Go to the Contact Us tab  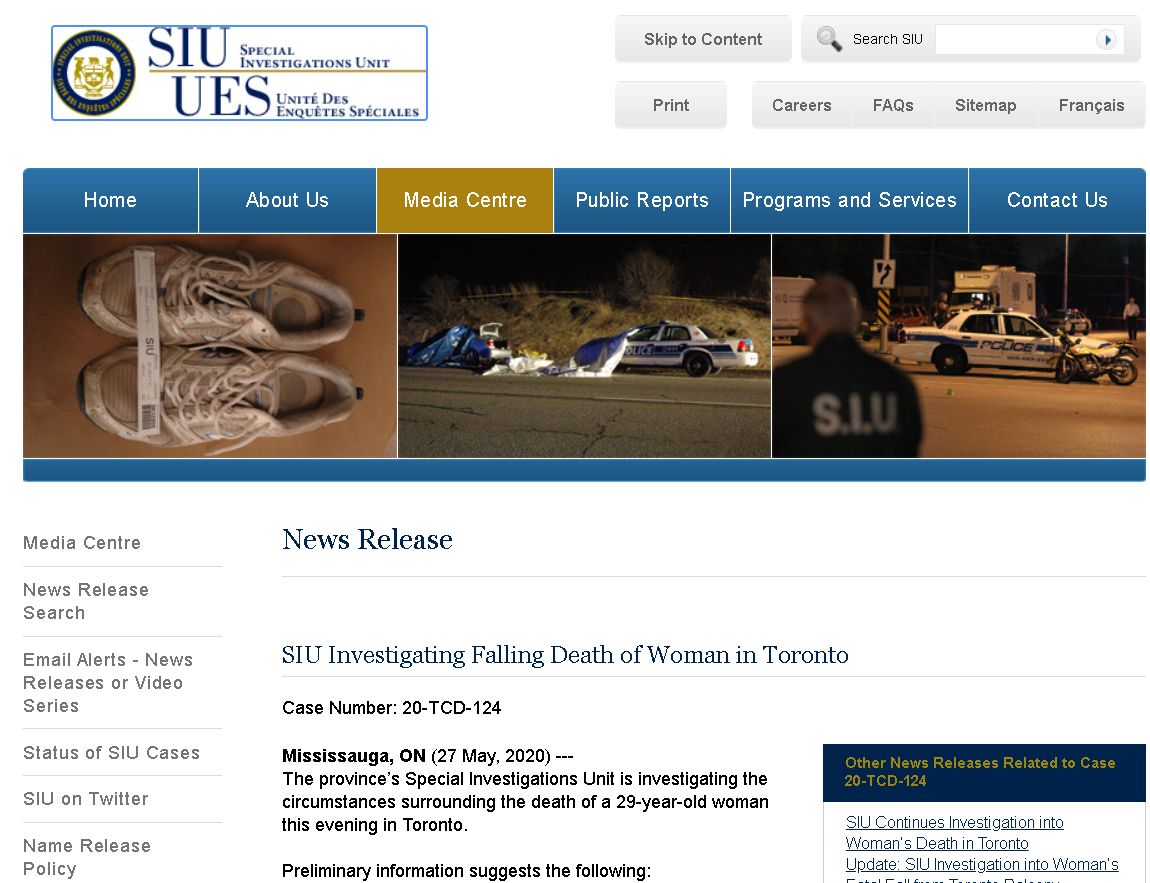click(x=1057, y=200)
